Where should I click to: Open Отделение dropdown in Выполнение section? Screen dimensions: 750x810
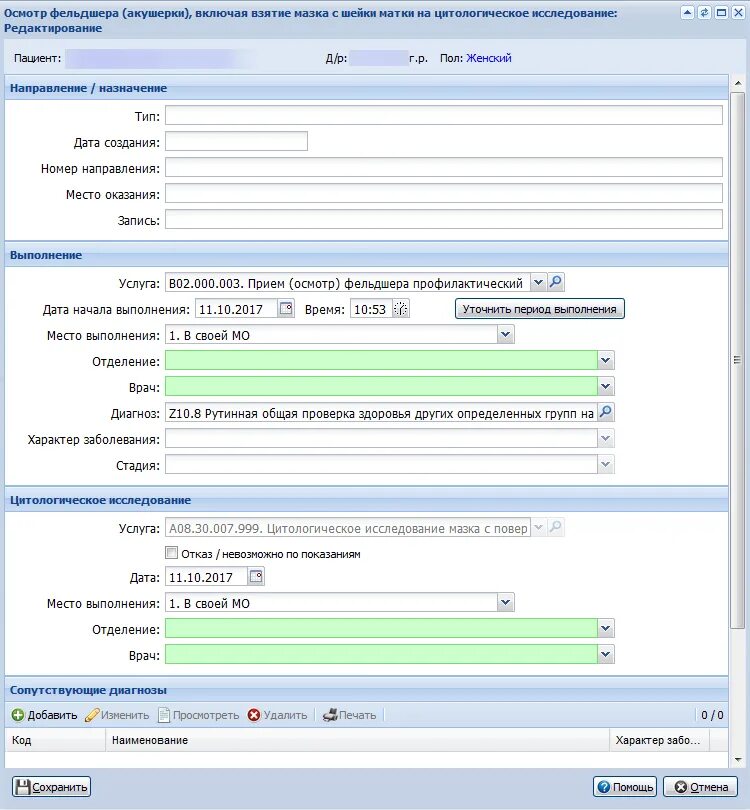(605, 361)
